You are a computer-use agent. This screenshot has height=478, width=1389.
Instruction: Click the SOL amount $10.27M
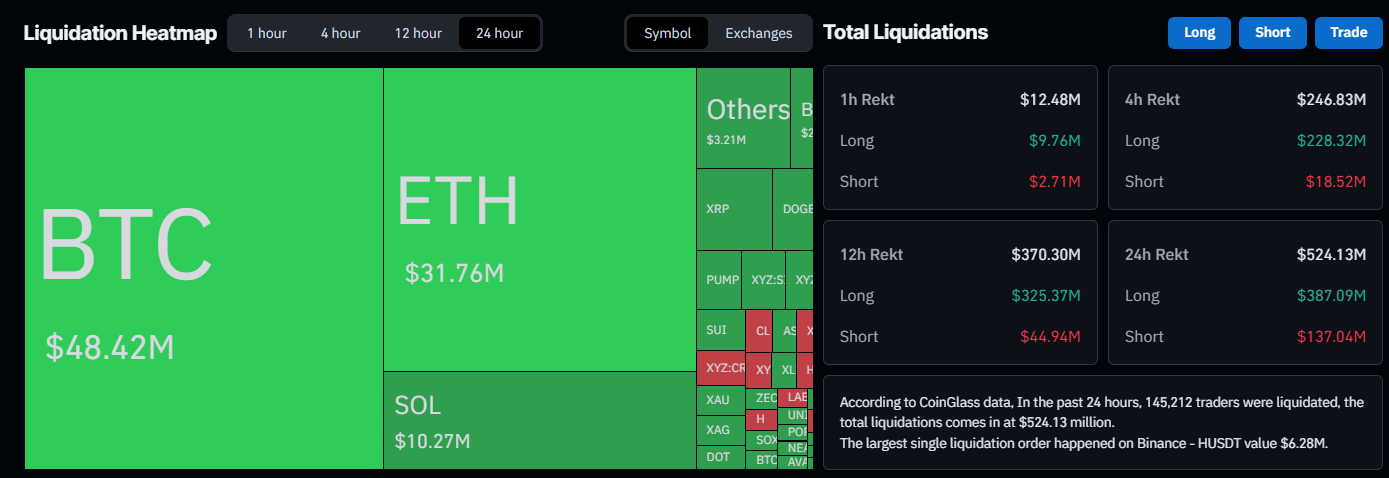pos(432,441)
